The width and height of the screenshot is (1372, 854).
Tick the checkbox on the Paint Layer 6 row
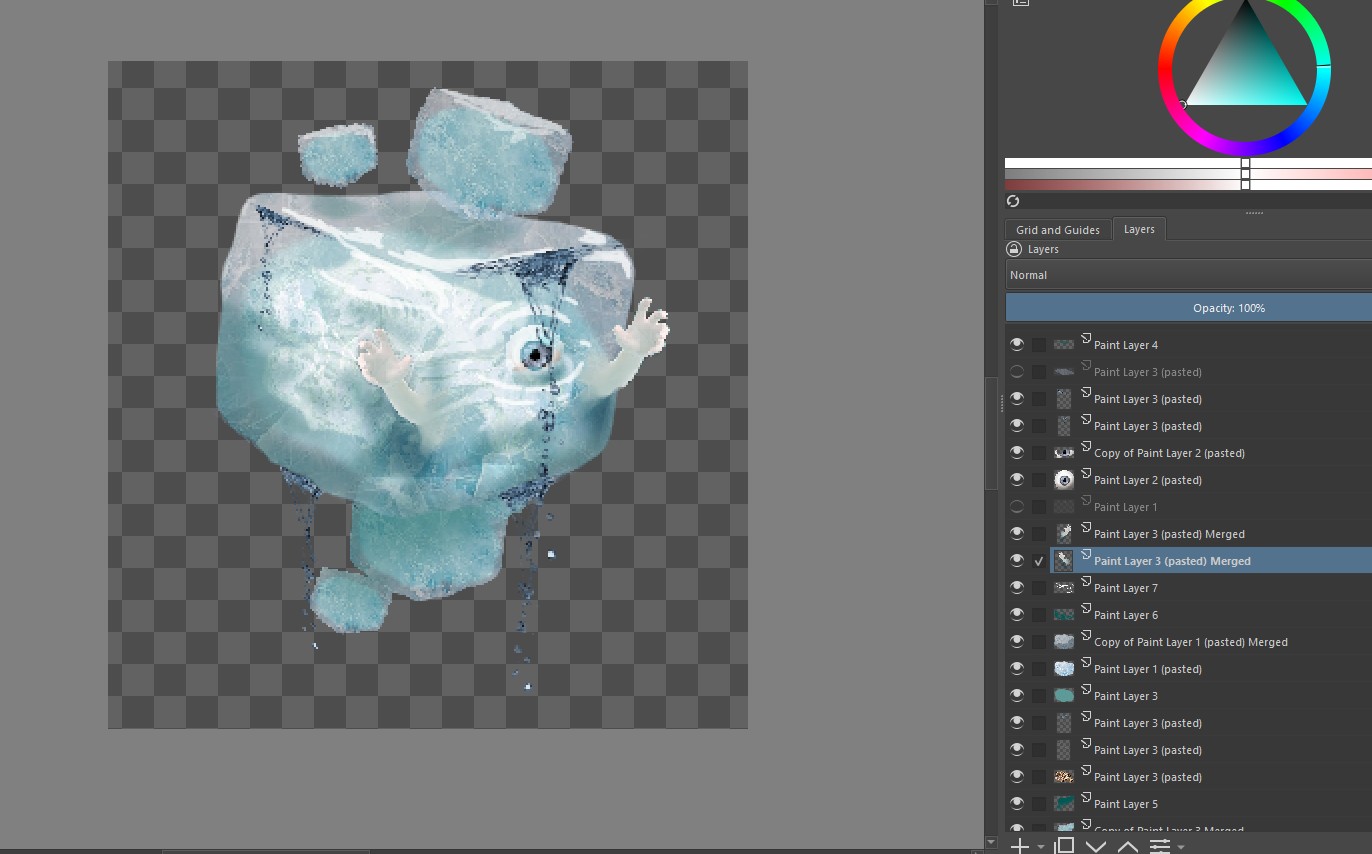point(1039,615)
